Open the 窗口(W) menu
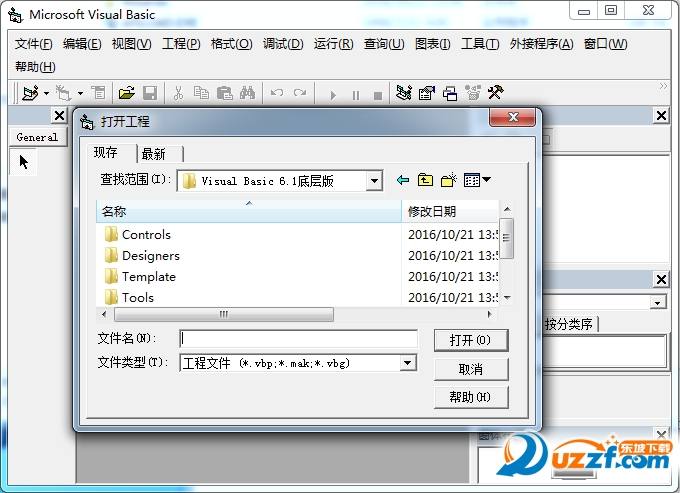680x493 pixels. point(605,44)
